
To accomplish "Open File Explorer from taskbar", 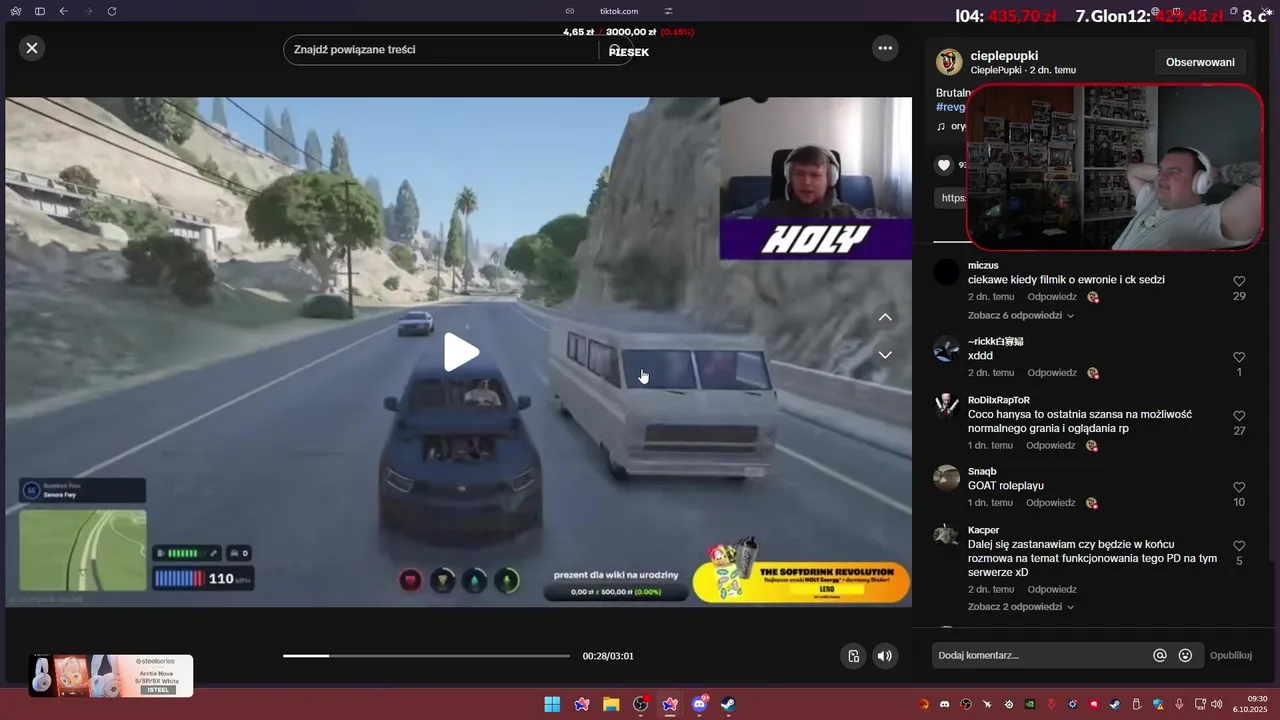I will [610, 704].
